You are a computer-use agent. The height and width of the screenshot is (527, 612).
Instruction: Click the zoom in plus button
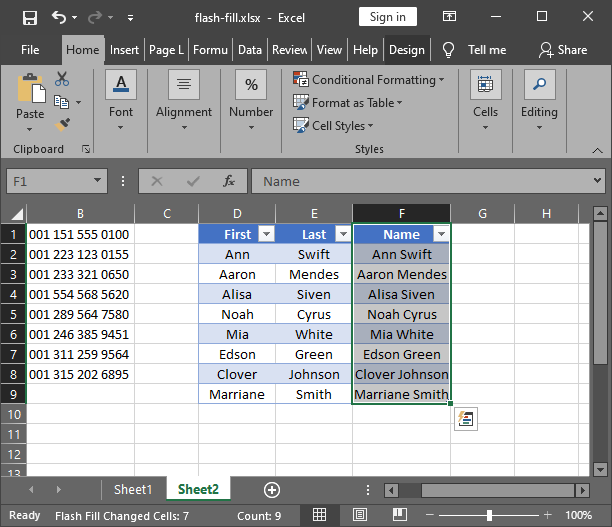point(548,515)
